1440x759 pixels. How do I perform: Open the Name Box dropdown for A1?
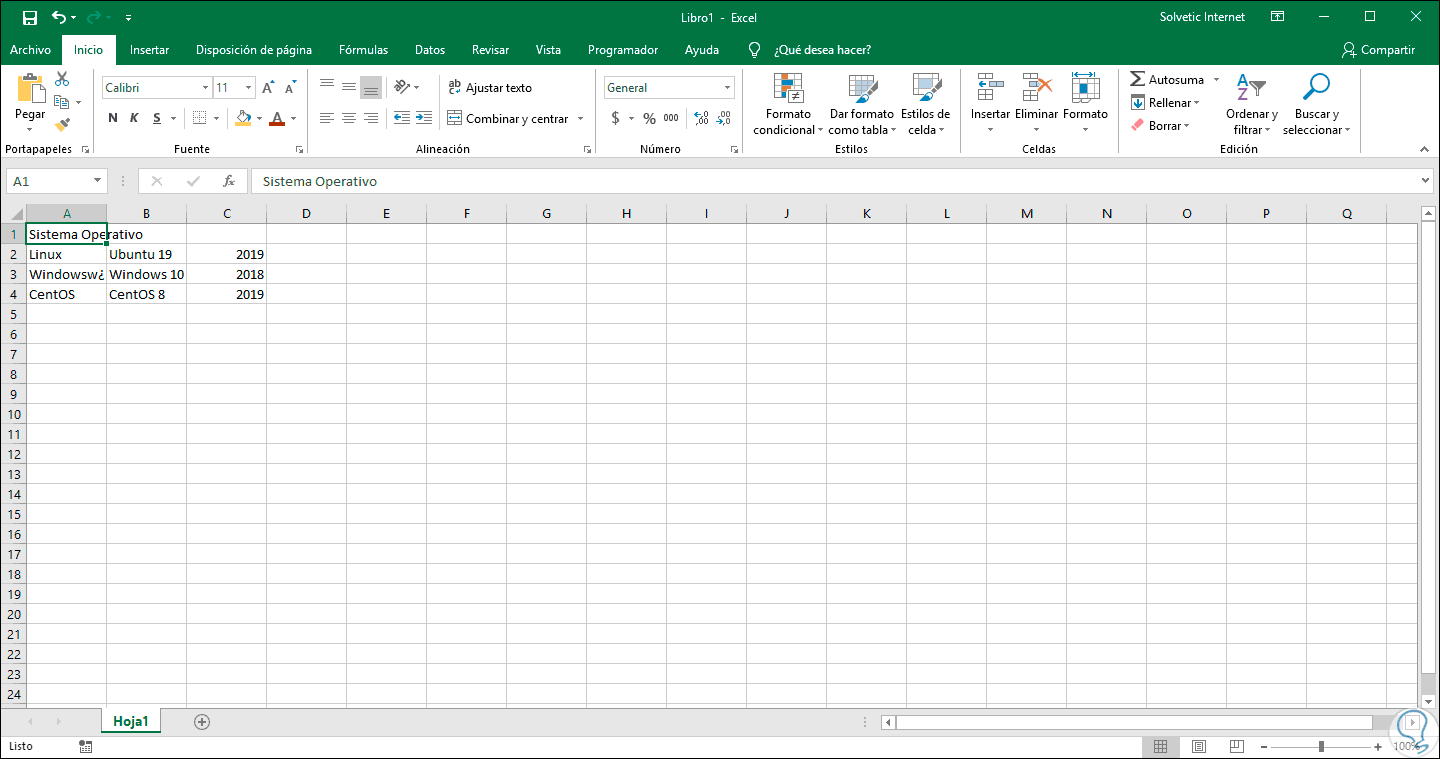coord(98,181)
